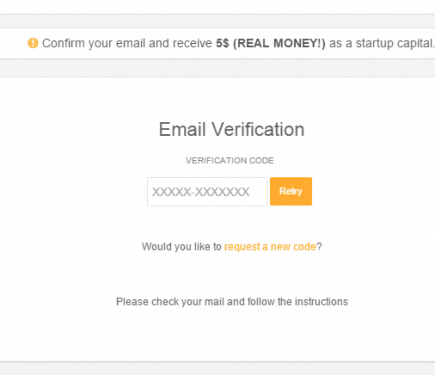Open the 'request a new code' link

click(270, 247)
